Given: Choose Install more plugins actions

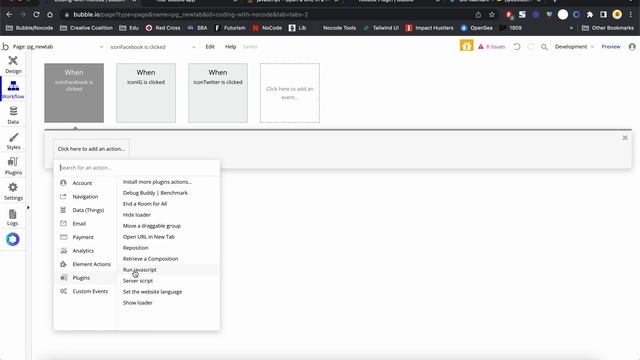Looking at the screenshot, I should tap(157, 182).
